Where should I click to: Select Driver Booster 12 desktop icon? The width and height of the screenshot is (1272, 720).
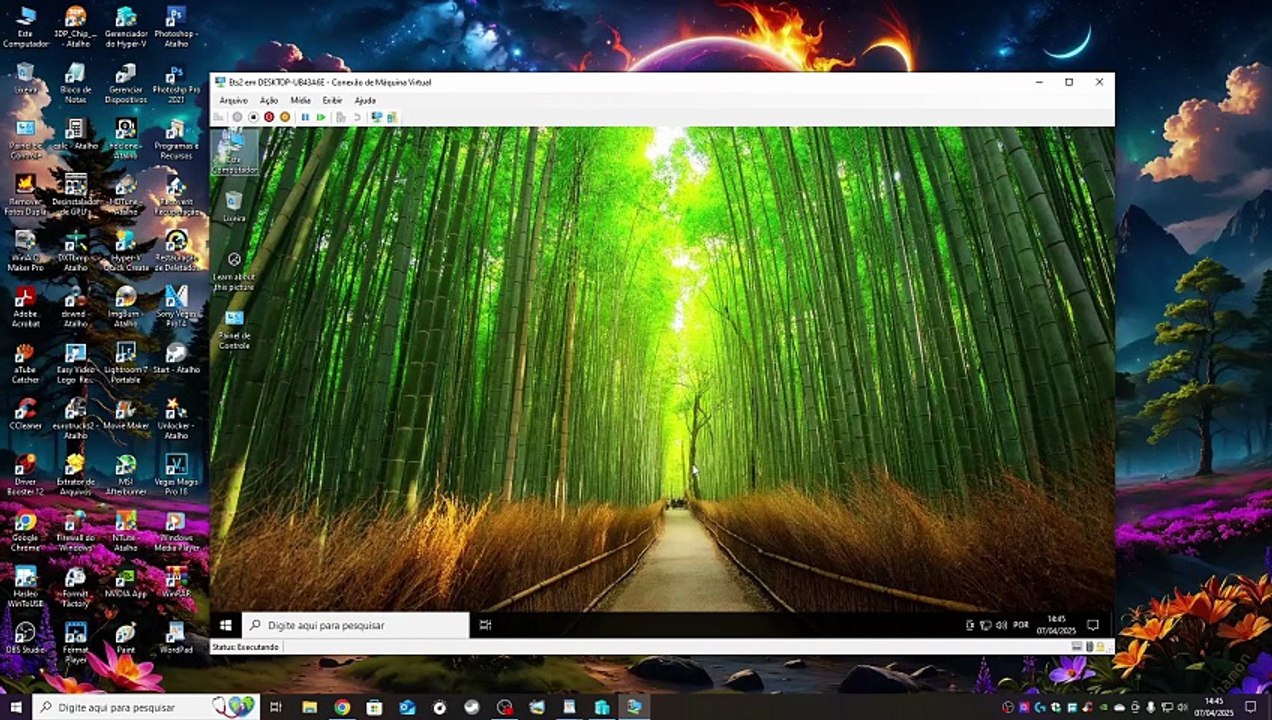25,476
